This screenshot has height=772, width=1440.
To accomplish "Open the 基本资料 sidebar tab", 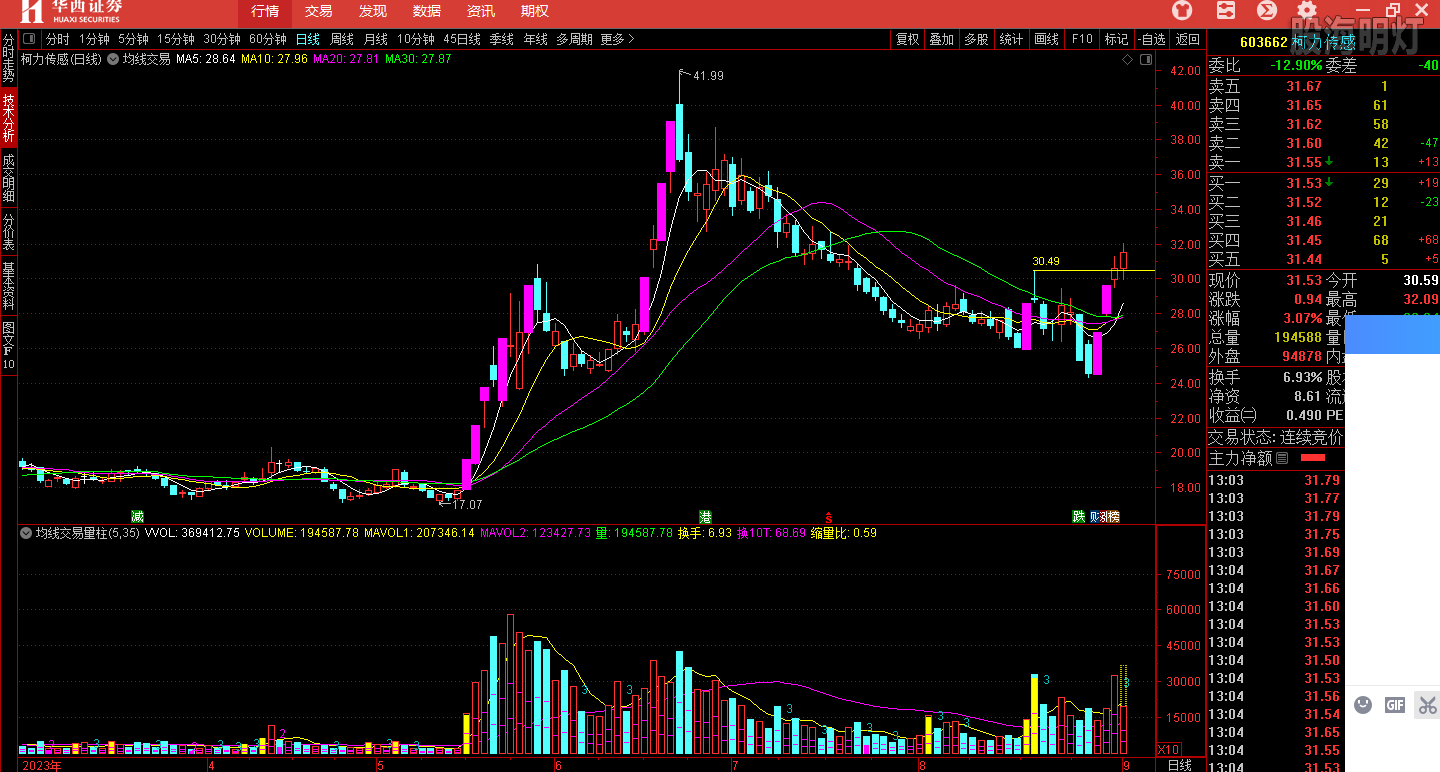I will [x=8, y=286].
